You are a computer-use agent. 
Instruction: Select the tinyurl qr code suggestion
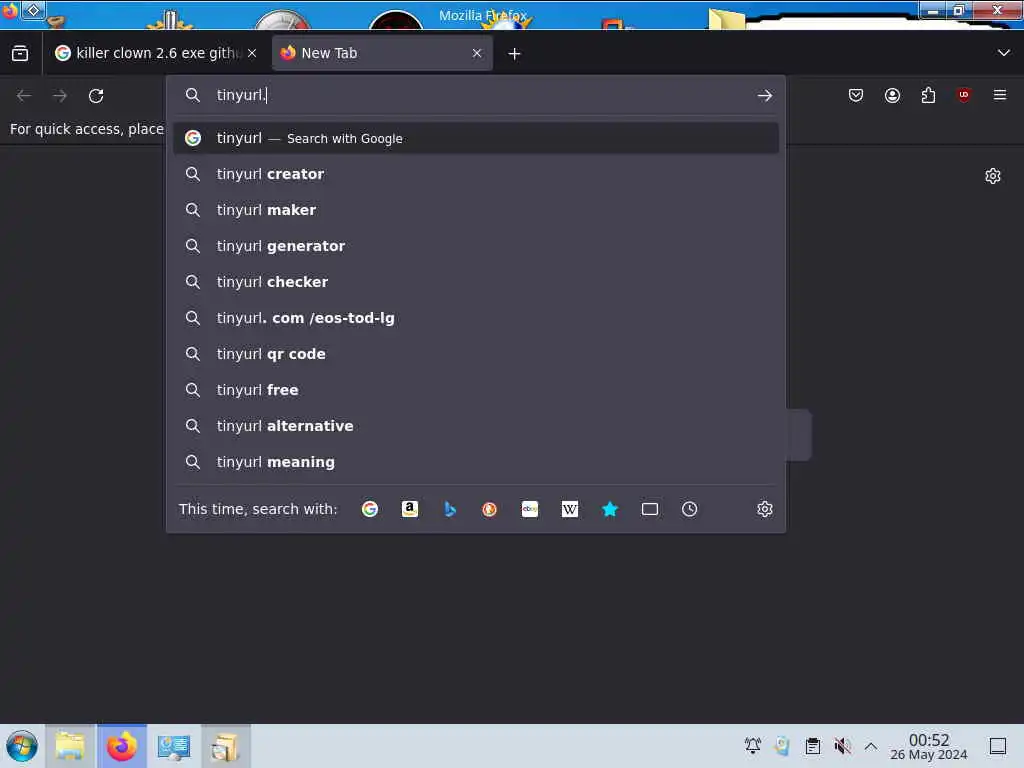476,354
